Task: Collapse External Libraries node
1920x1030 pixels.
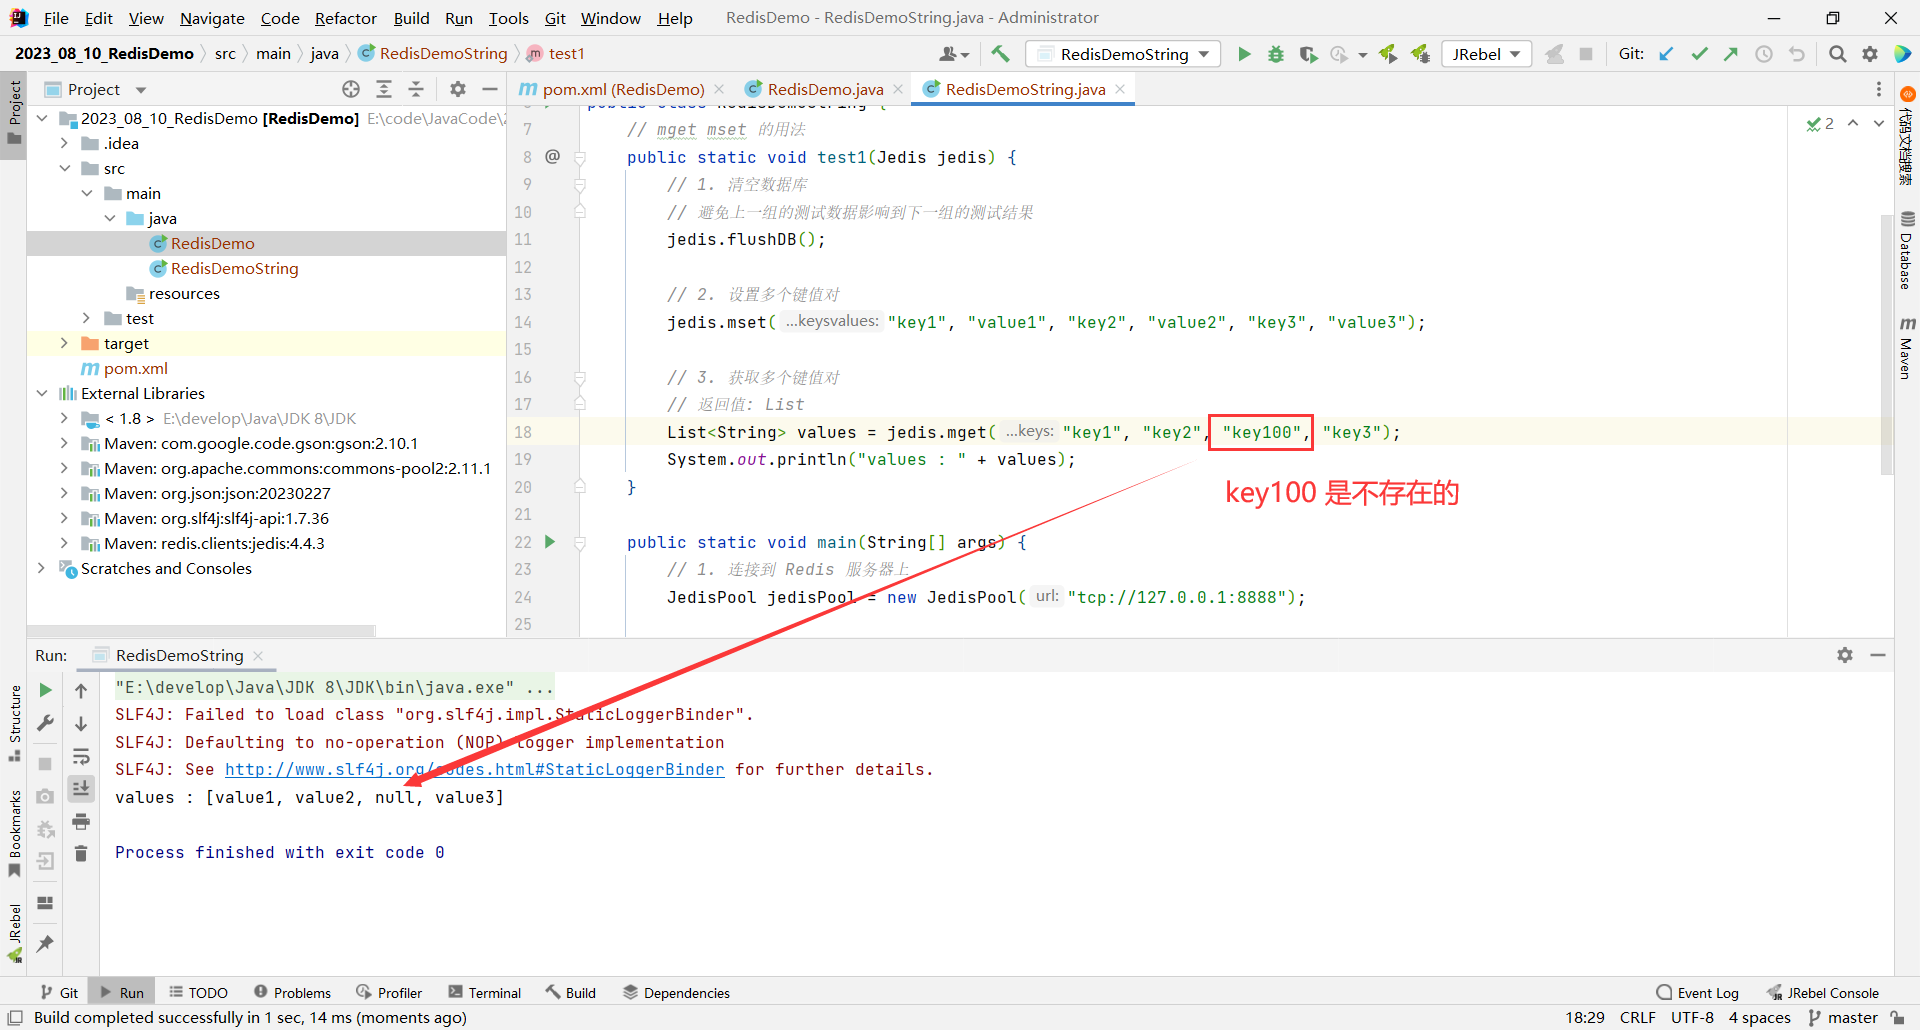Action: coord(41,393)
